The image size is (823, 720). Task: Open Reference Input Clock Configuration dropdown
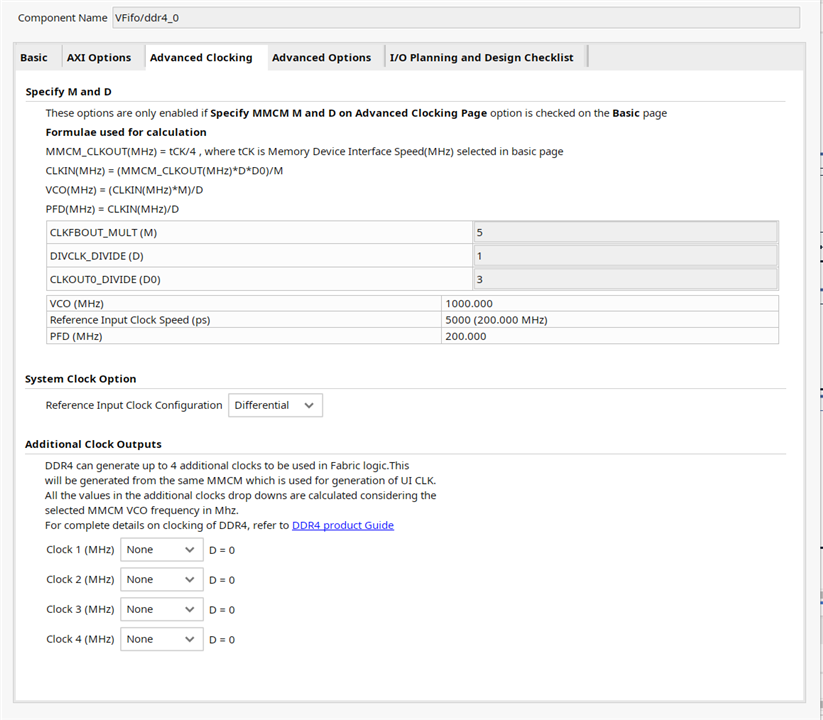pyautogui.click(x=276, y=405)
